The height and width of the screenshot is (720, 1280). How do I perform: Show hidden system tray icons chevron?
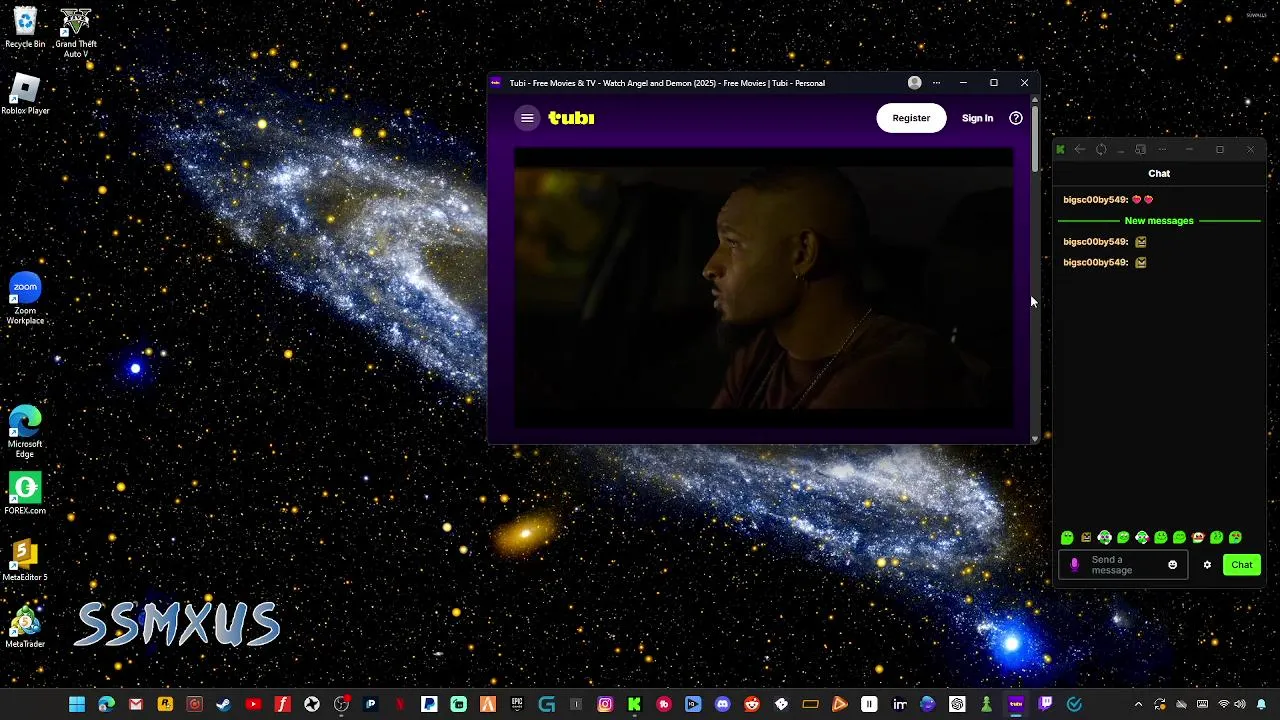click(1138, 705)
